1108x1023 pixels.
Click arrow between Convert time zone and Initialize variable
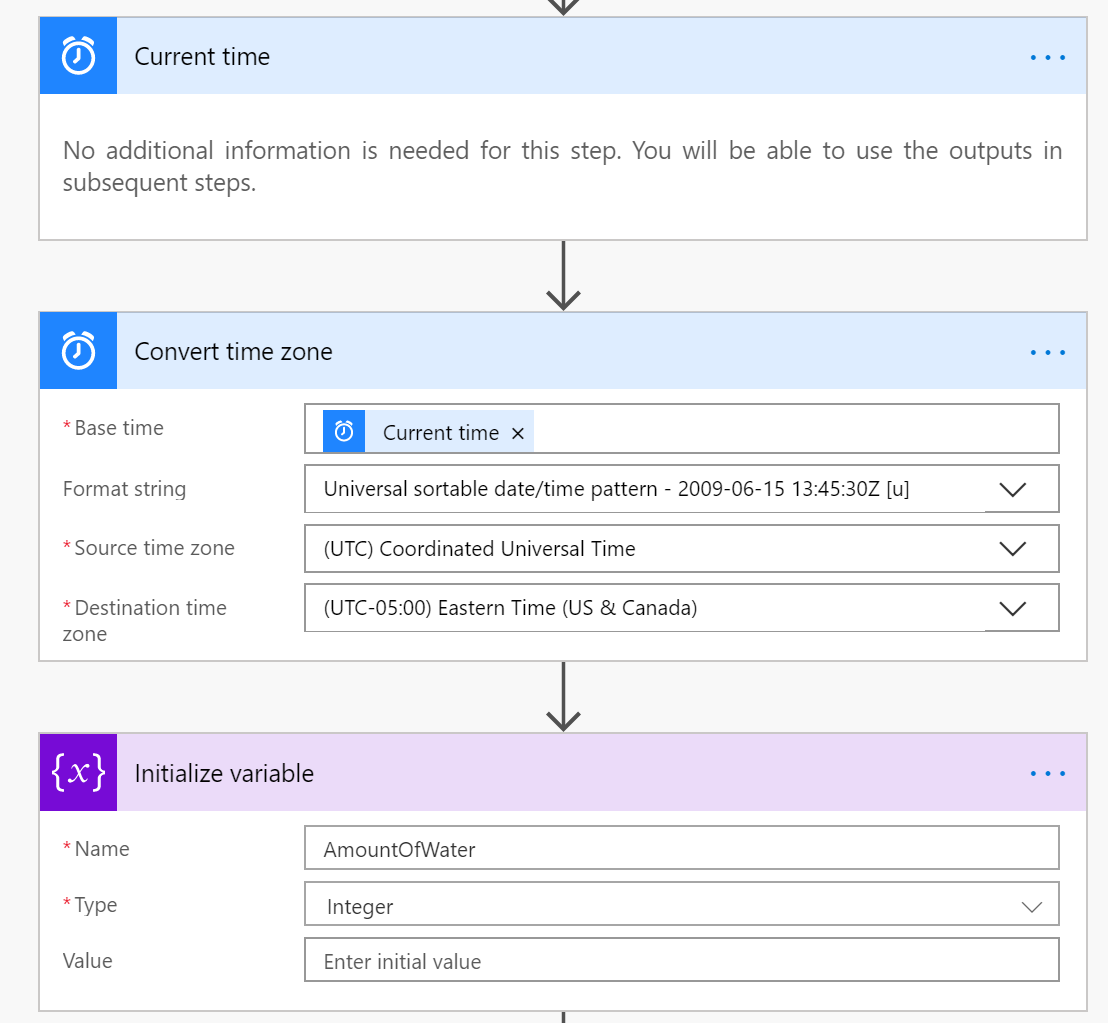564,697
